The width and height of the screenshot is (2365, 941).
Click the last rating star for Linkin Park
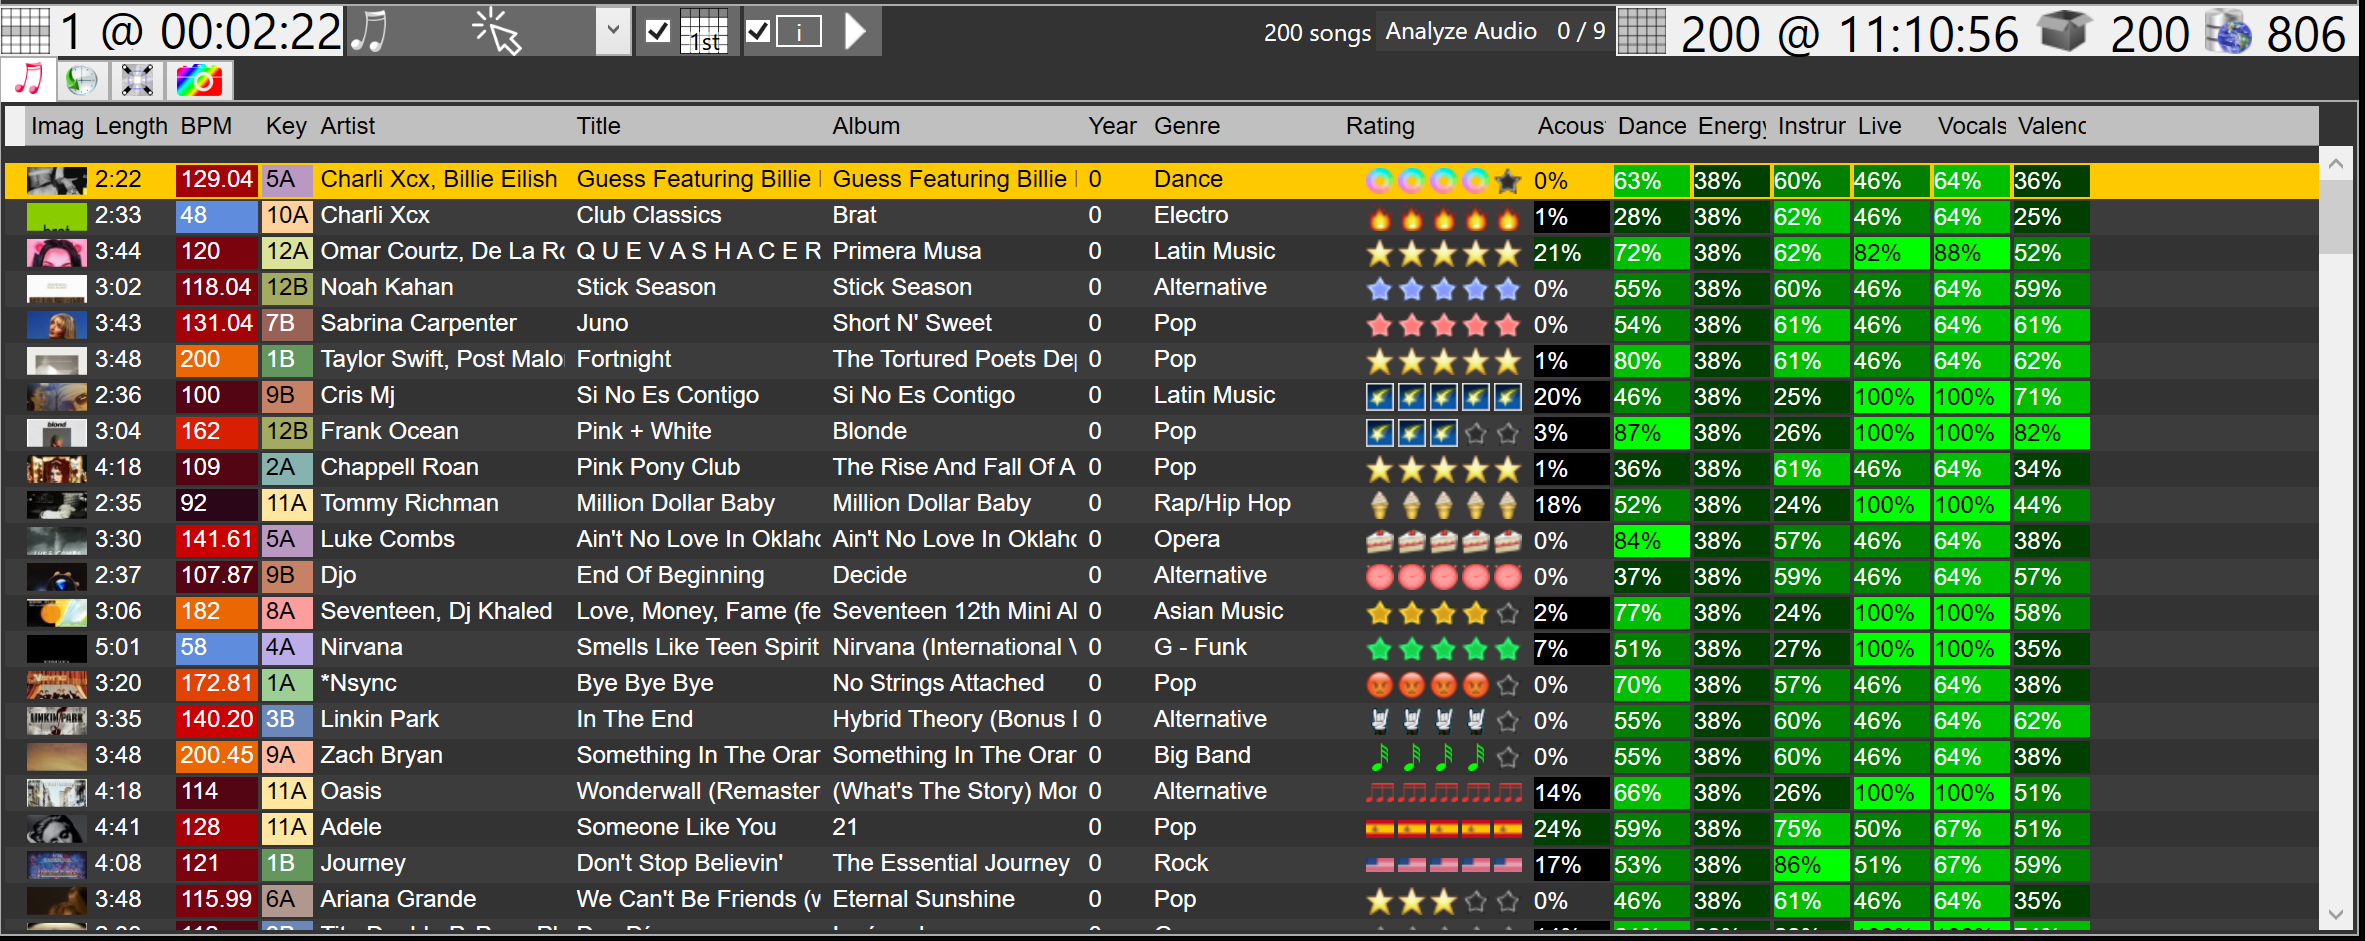(1508, 721)
